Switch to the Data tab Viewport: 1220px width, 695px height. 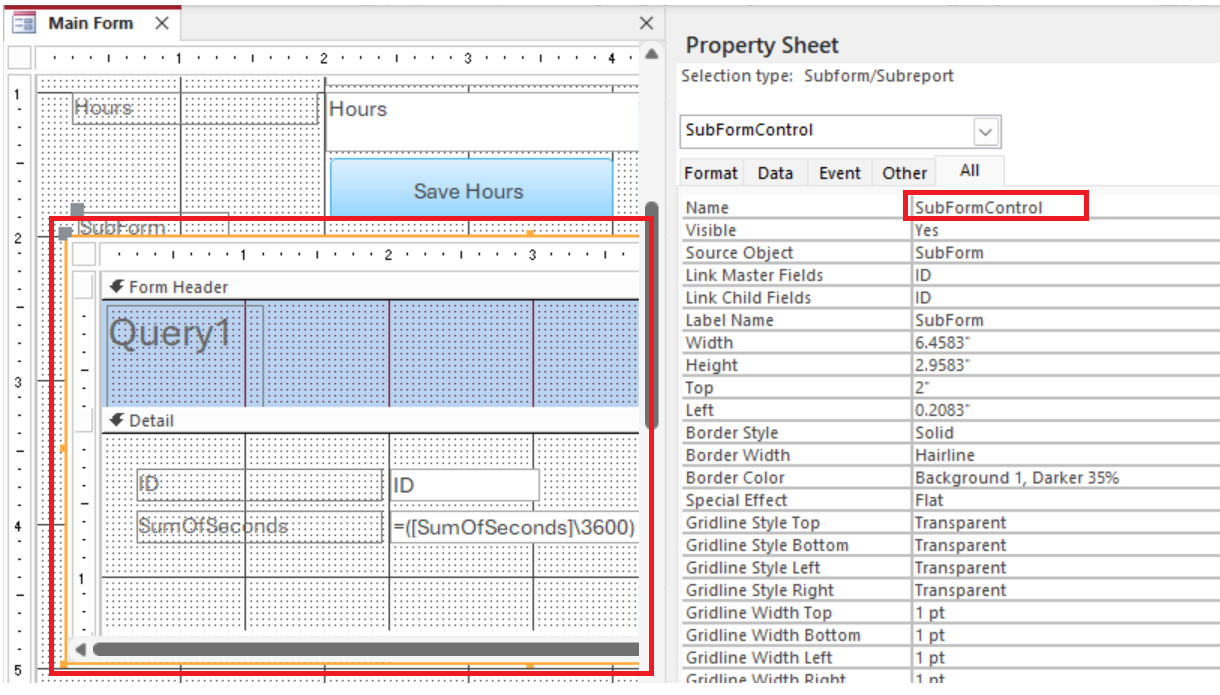click(775, 173)
